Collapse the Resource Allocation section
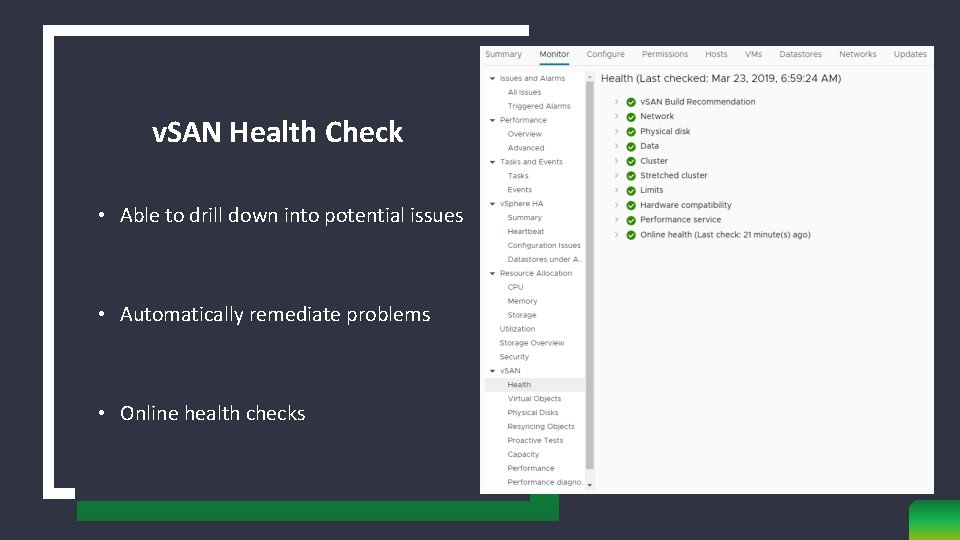 point(492,273)
